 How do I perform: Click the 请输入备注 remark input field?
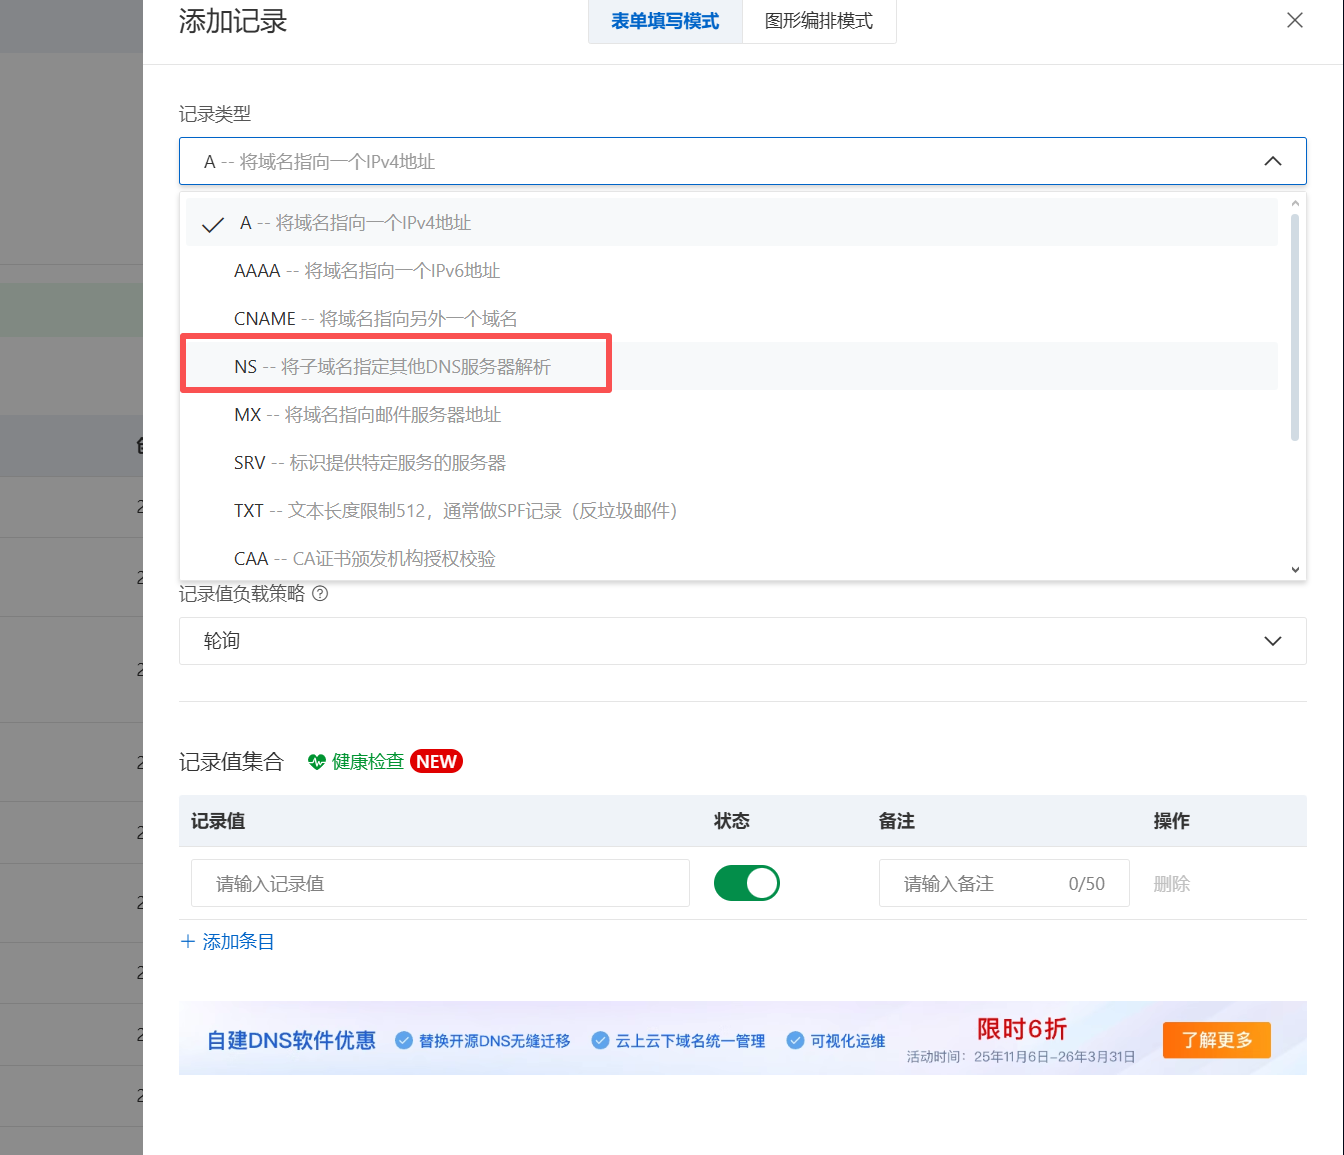point(1004,883)
